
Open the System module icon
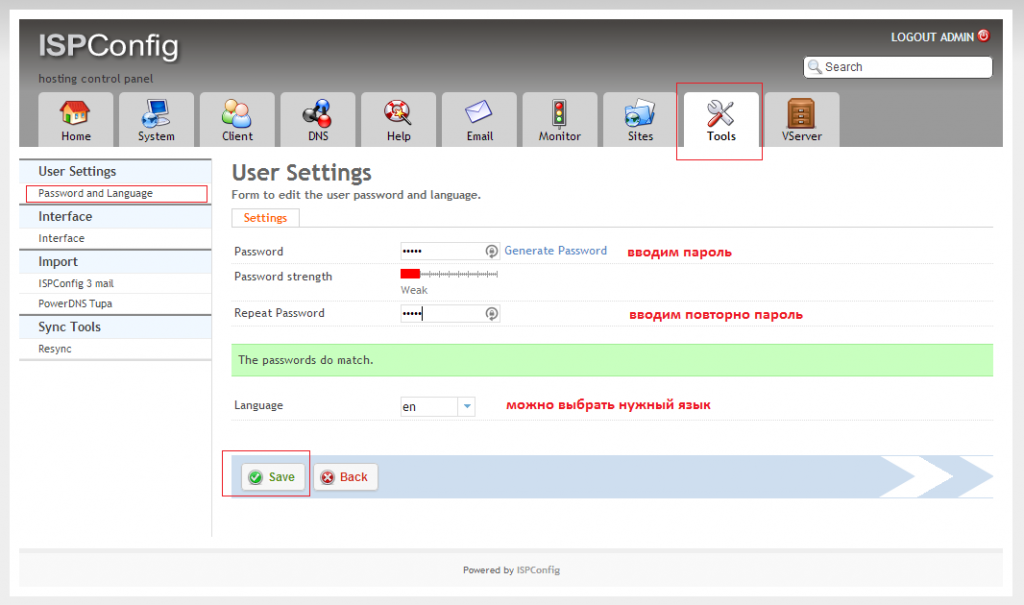coord(156,113)
